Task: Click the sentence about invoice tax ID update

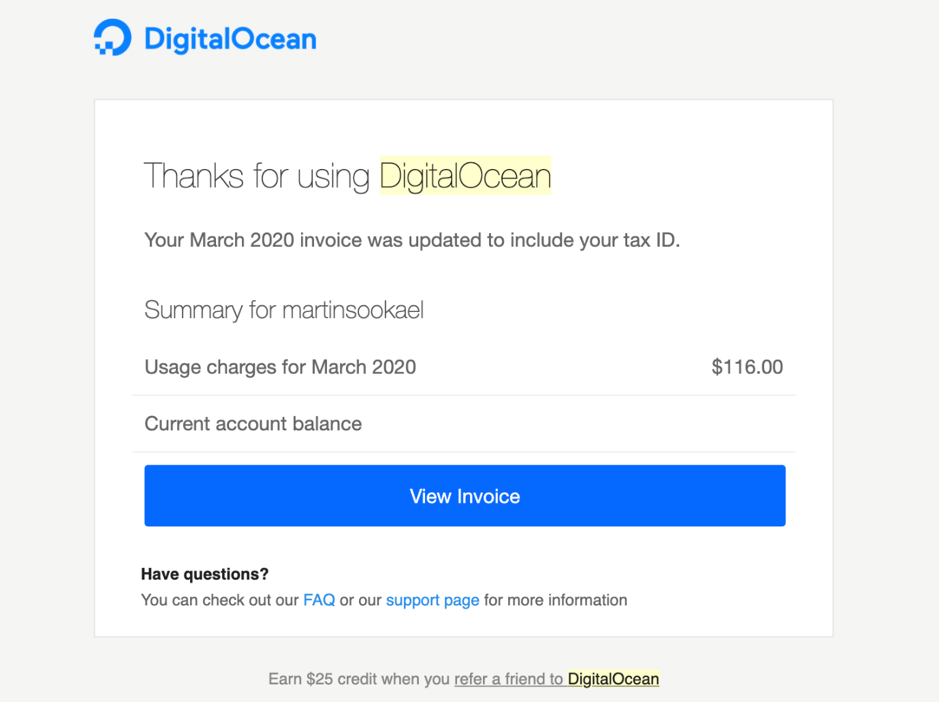Action: click(412, 240)
